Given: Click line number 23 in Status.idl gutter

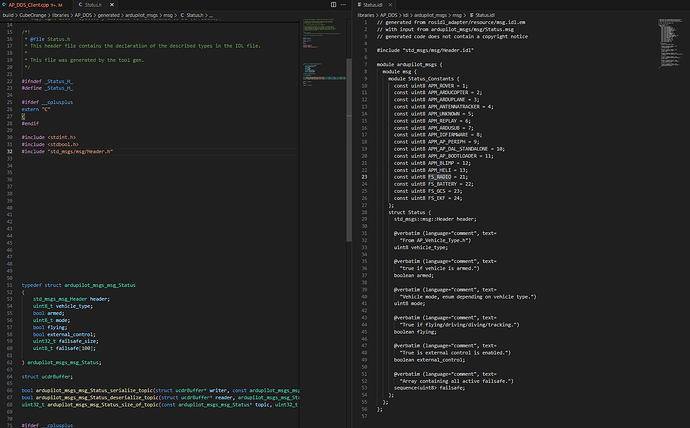Looking at the screenshot, I should (364, 177).
